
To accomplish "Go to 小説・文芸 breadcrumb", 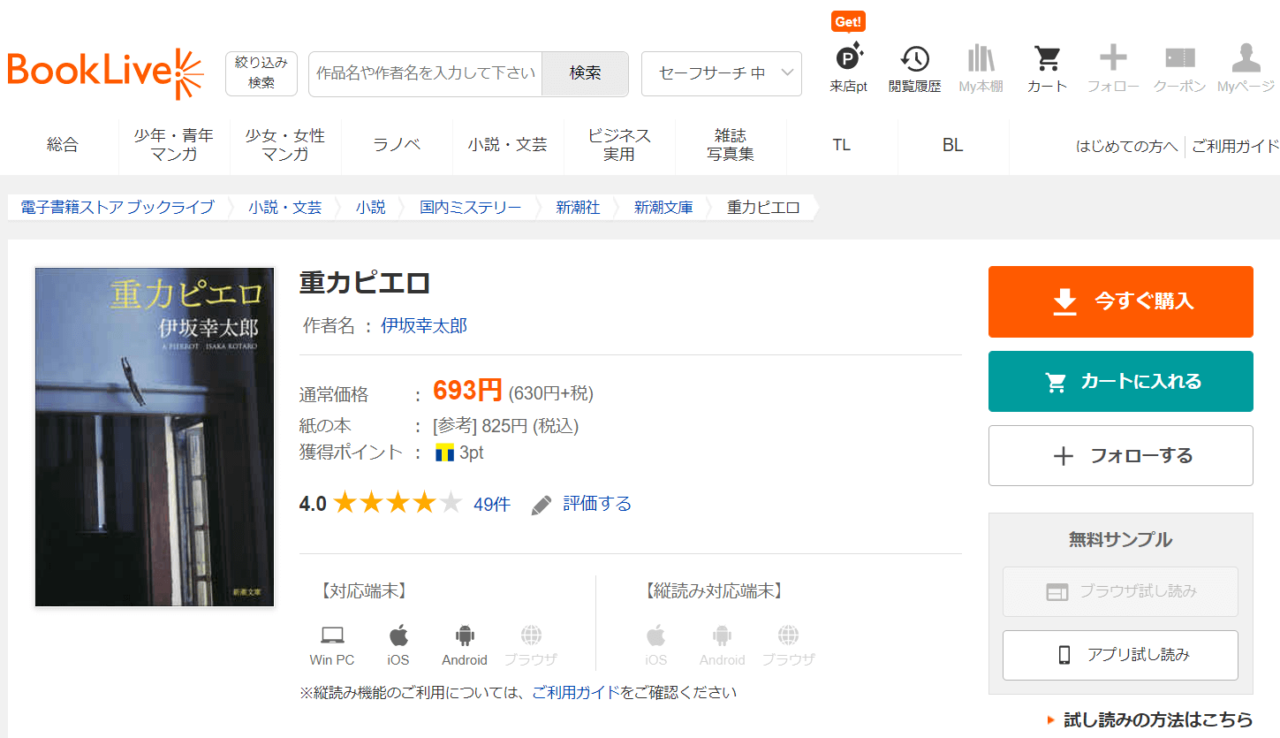I will pyautogui.click(x=286, y=207).
